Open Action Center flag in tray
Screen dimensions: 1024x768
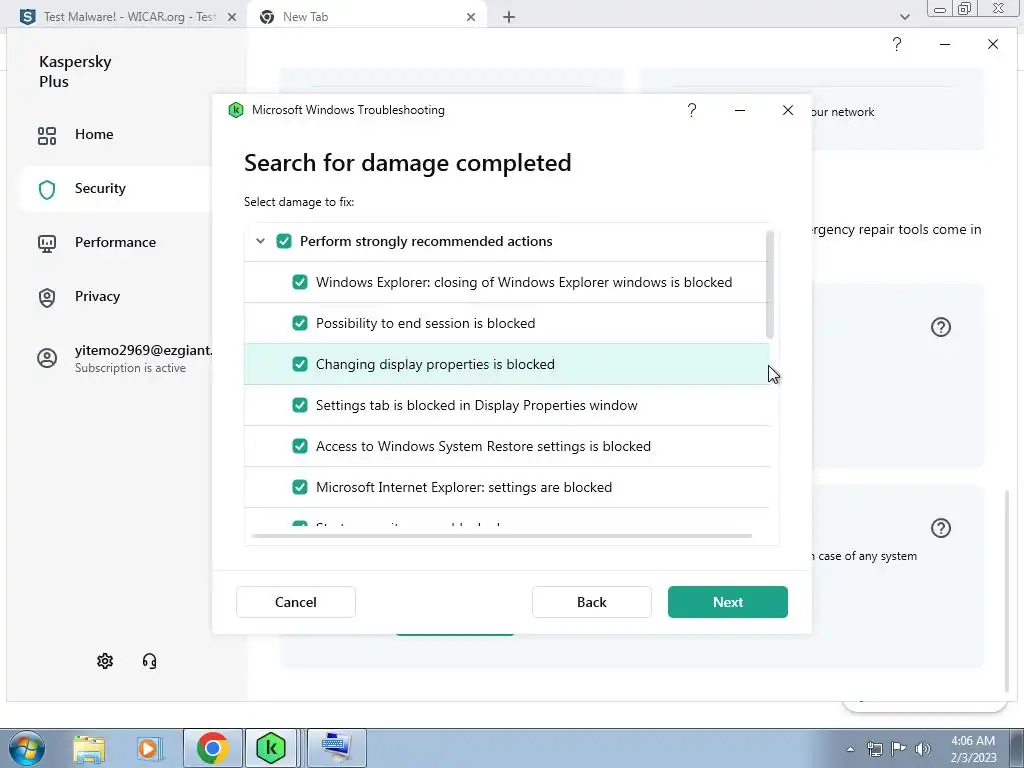click(899, 749)
